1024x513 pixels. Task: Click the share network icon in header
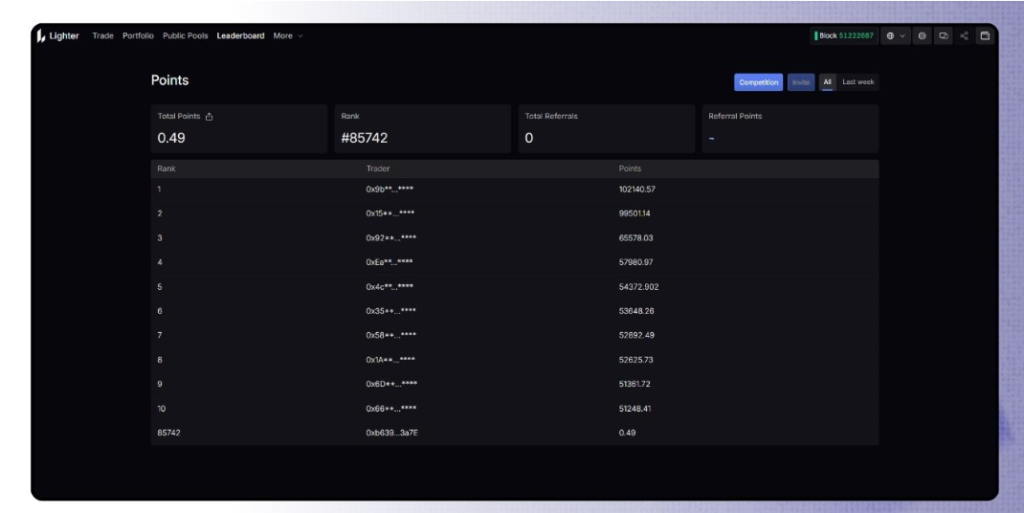pos(964,36)
